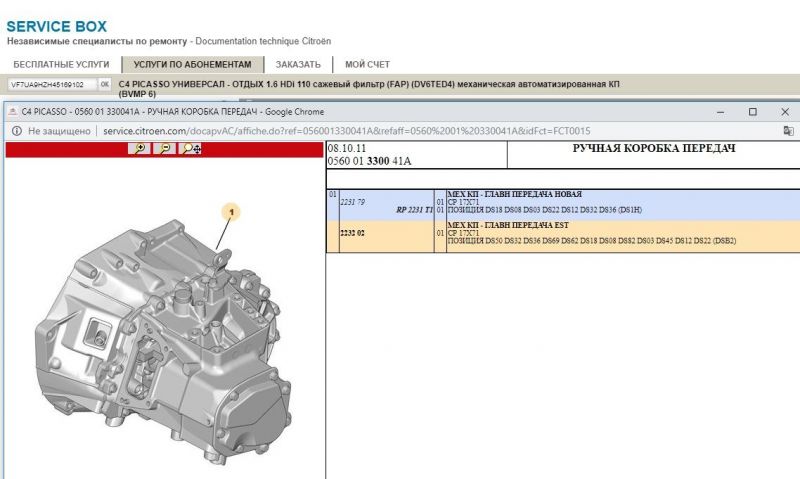
Task: Open the ЗАКАЗАТЬ menu item
Action: [298, 64]
